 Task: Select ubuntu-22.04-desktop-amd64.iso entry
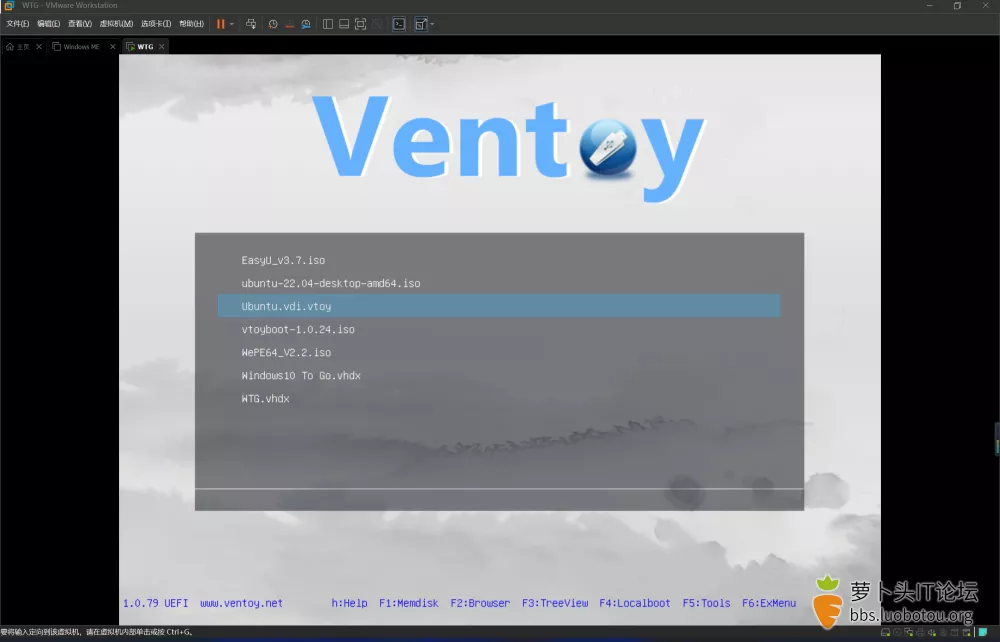pos(499,283)
